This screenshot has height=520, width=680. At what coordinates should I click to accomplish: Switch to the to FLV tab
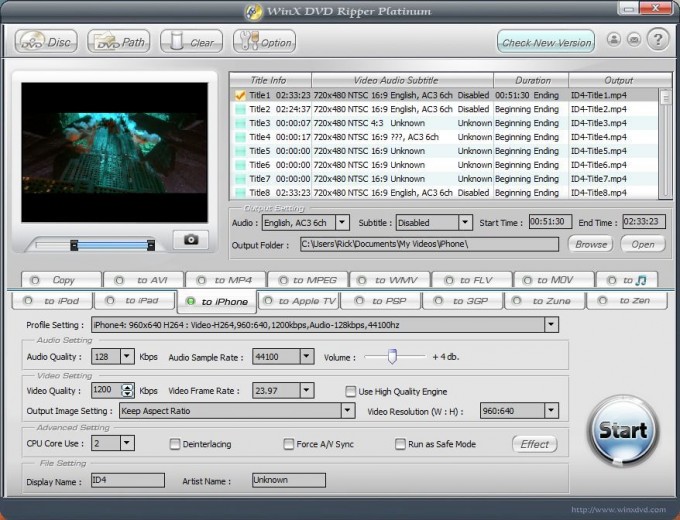click(x=472, y=280)
